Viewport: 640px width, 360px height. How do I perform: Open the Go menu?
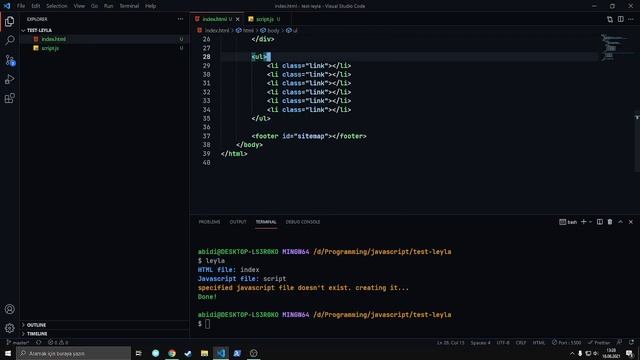[94, 6]
